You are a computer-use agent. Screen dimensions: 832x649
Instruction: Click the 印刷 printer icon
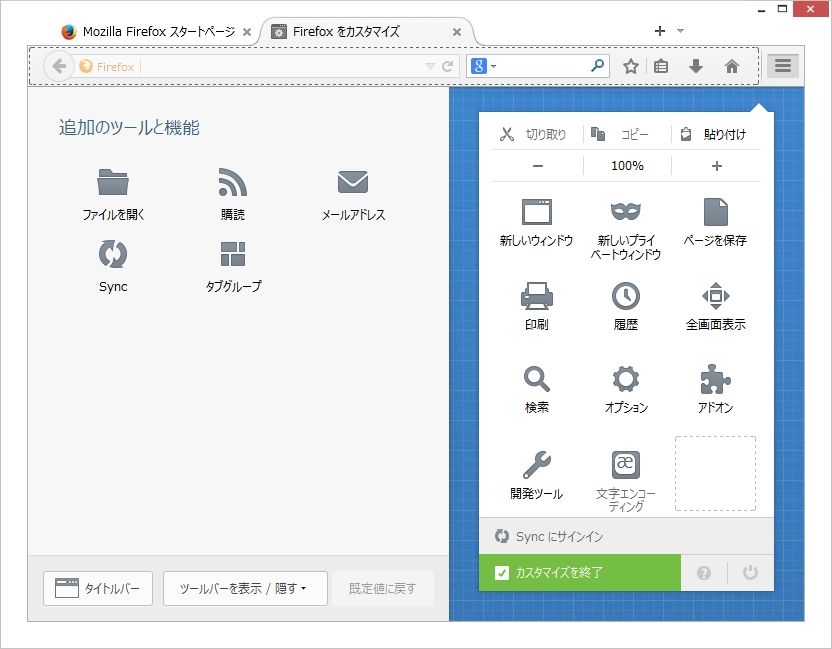pos(536,296)
